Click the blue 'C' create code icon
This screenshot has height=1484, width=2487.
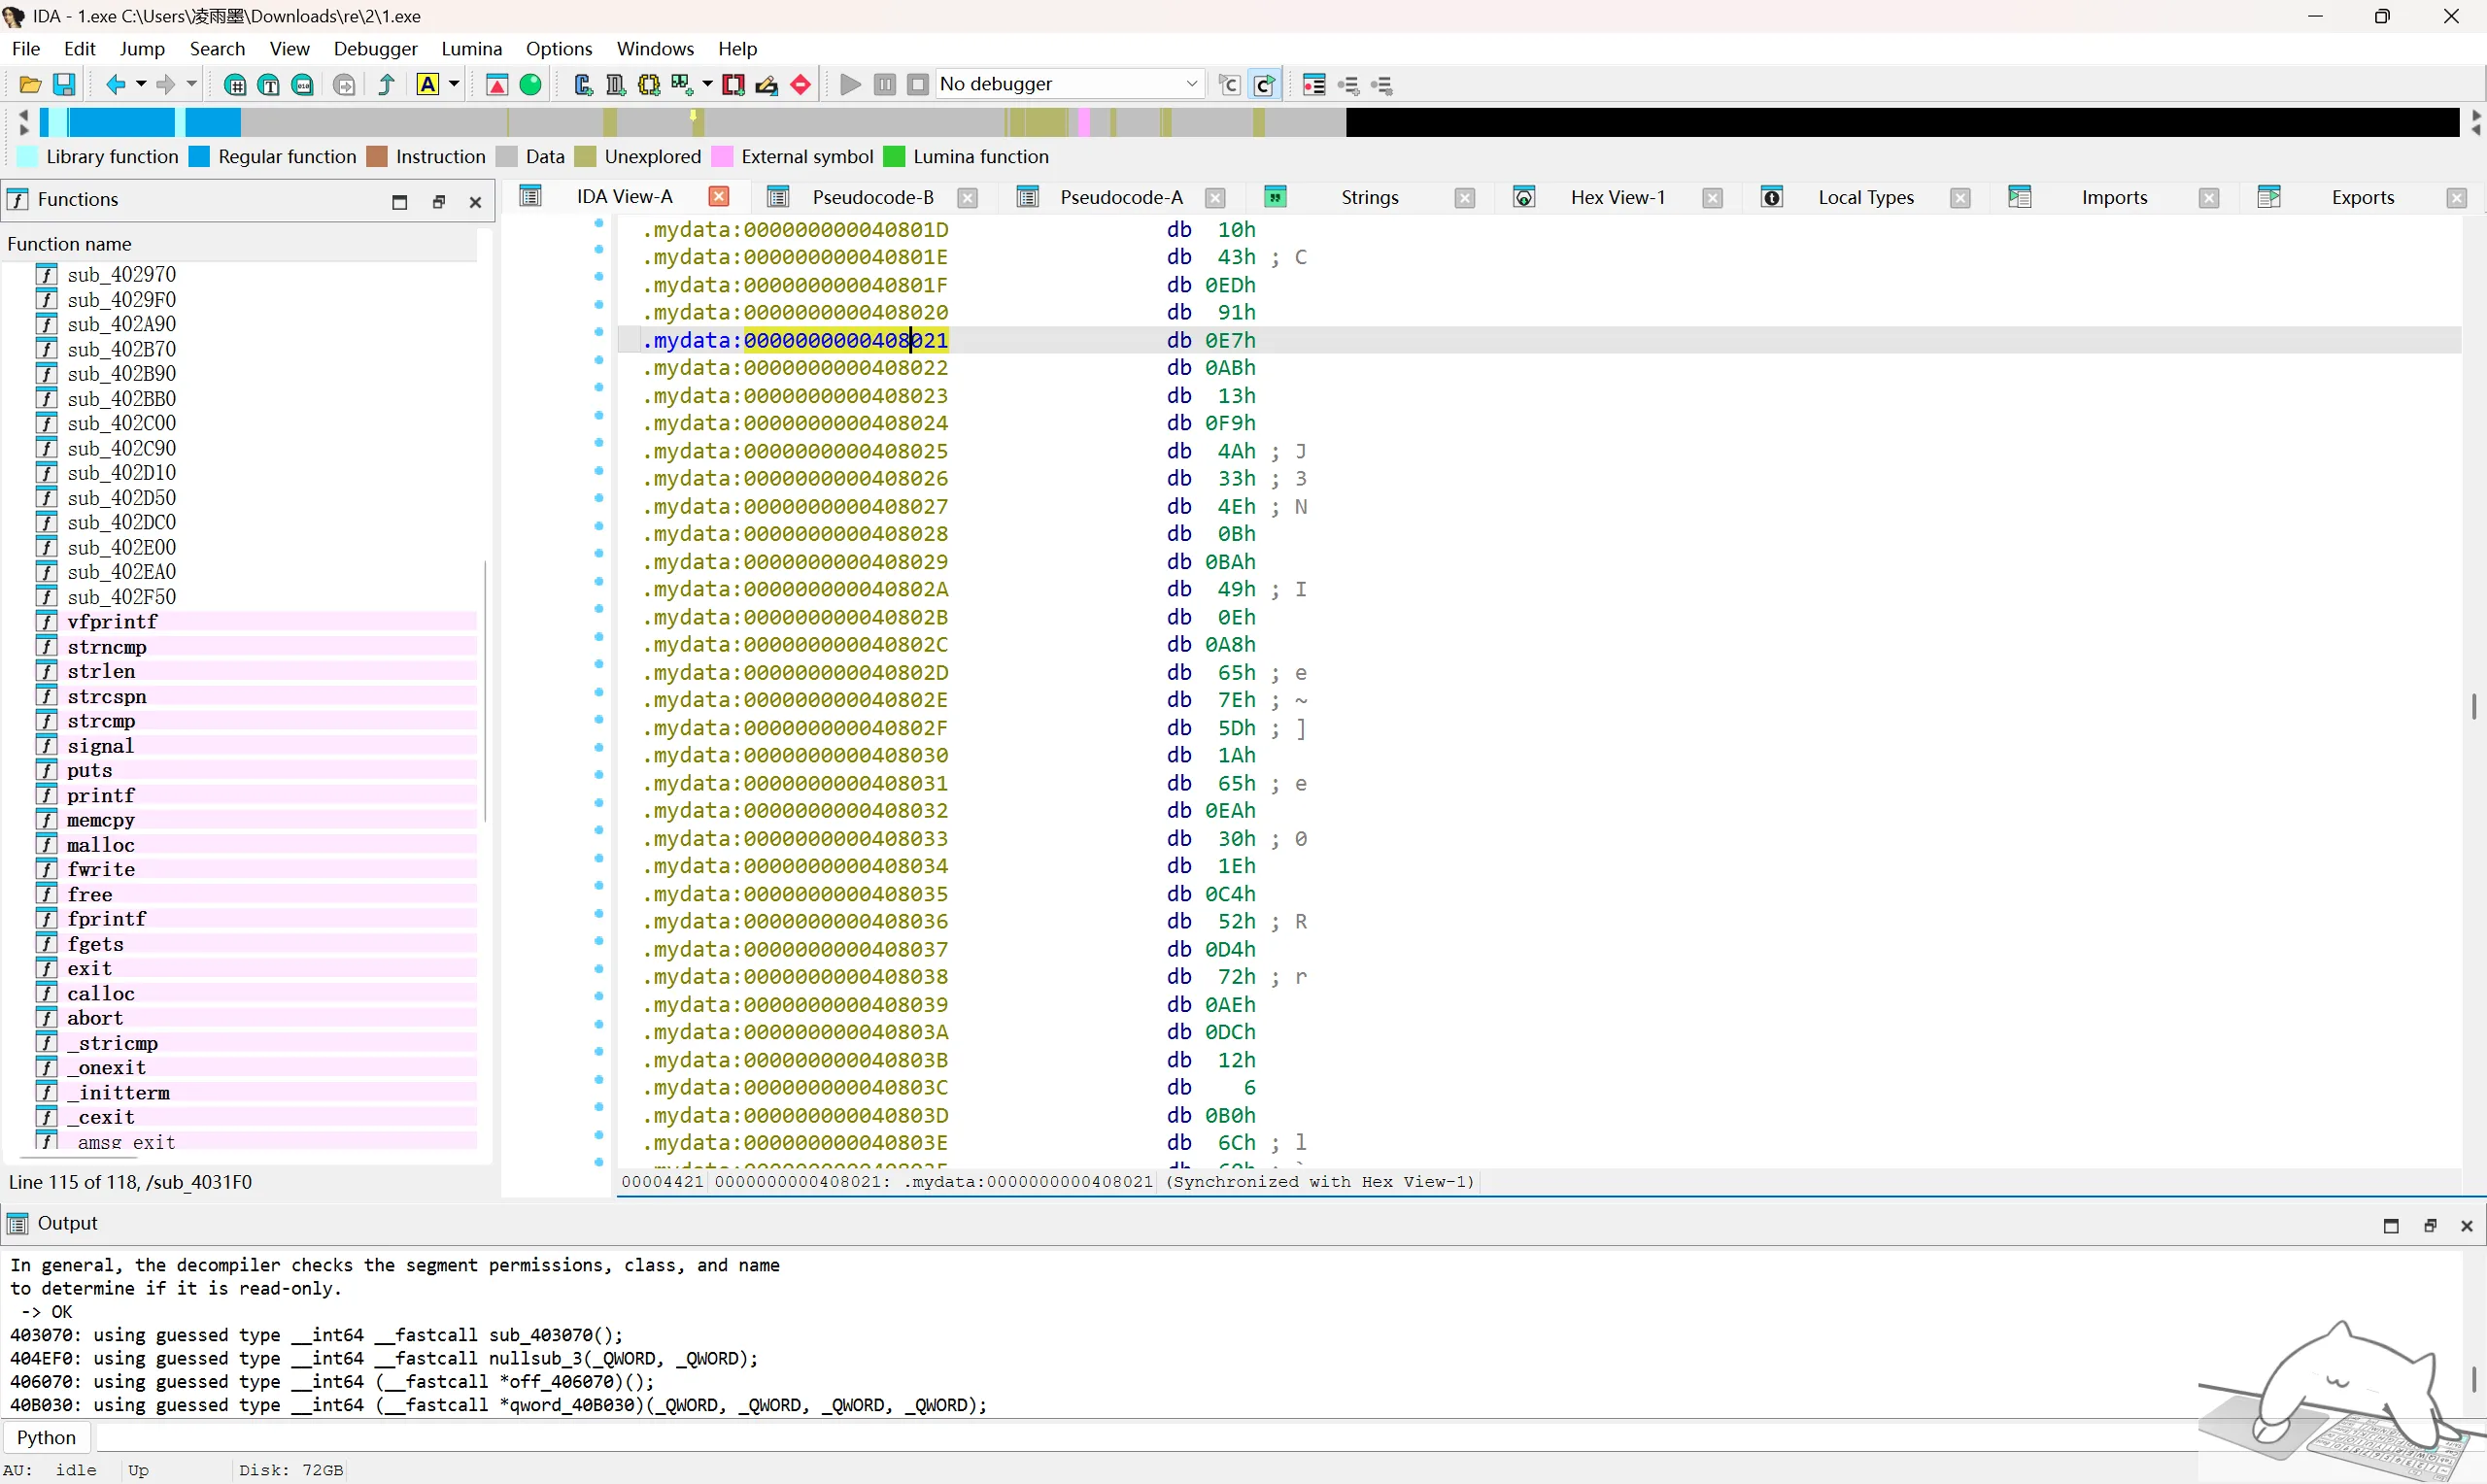(583, 85)
